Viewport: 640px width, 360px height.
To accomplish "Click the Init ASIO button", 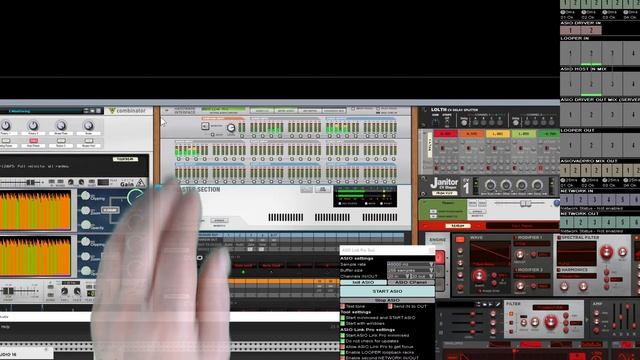I will [x=363, y=282].
